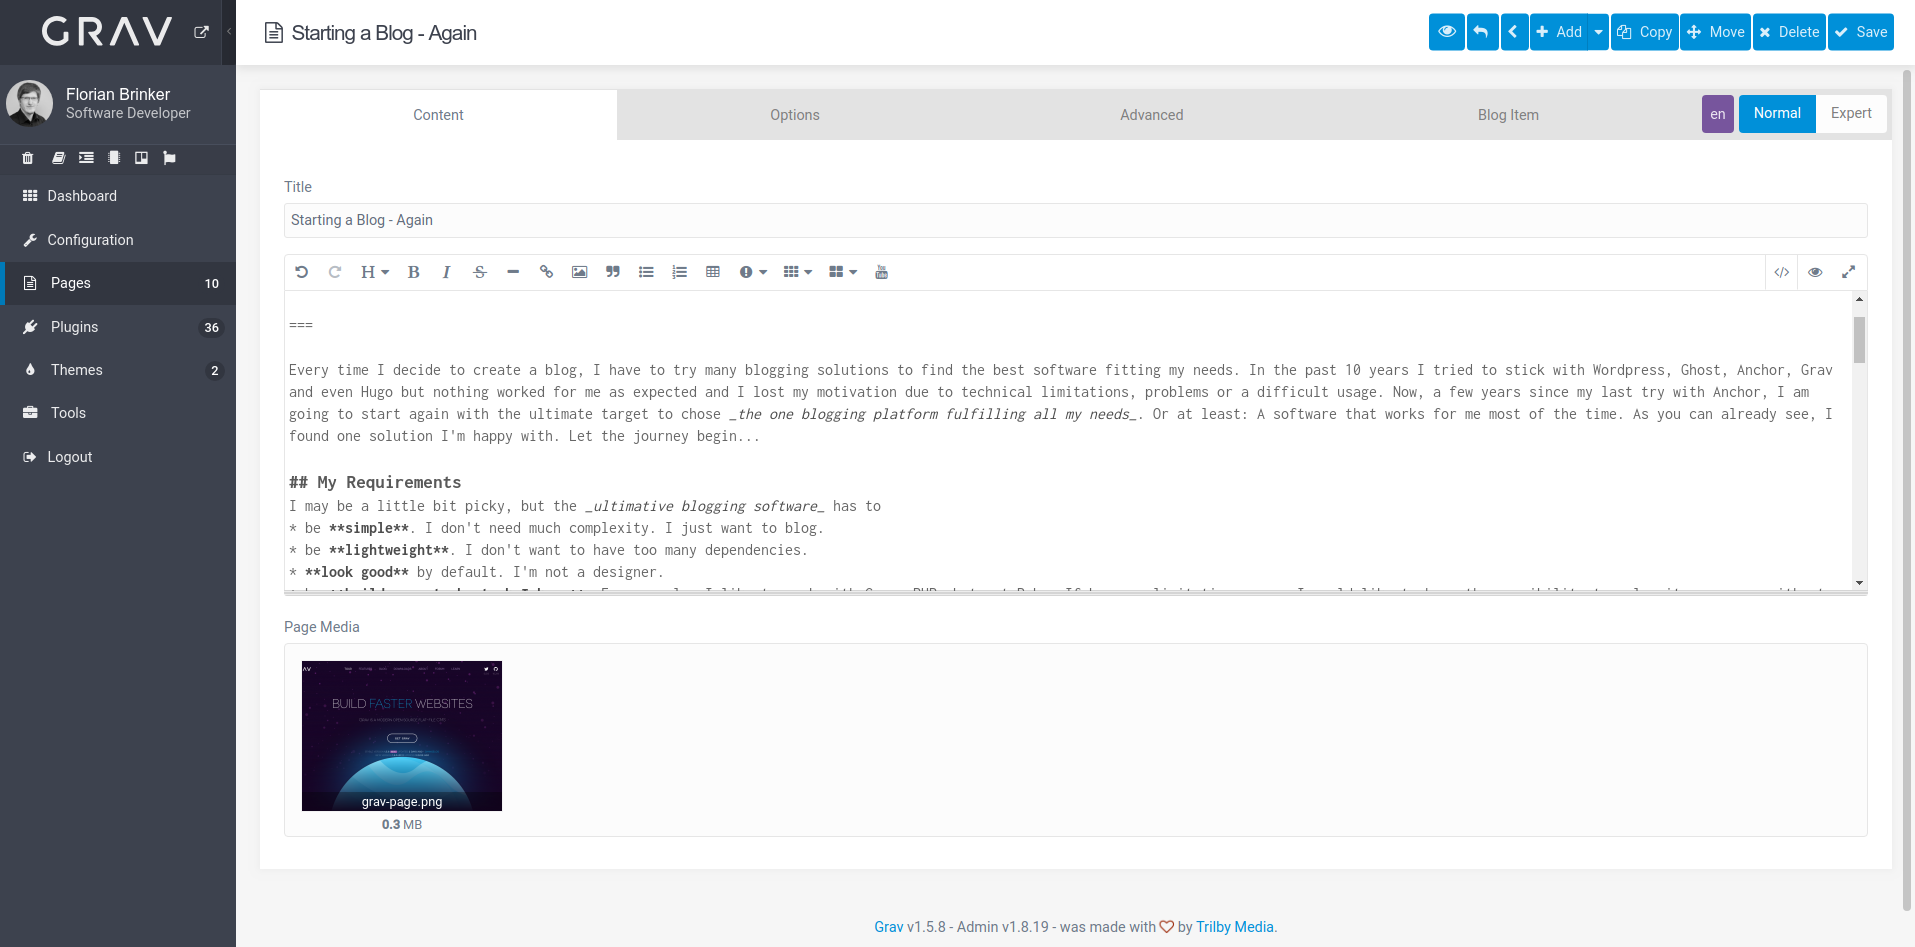Open the Headings dropdown

(x=375, y=272)
